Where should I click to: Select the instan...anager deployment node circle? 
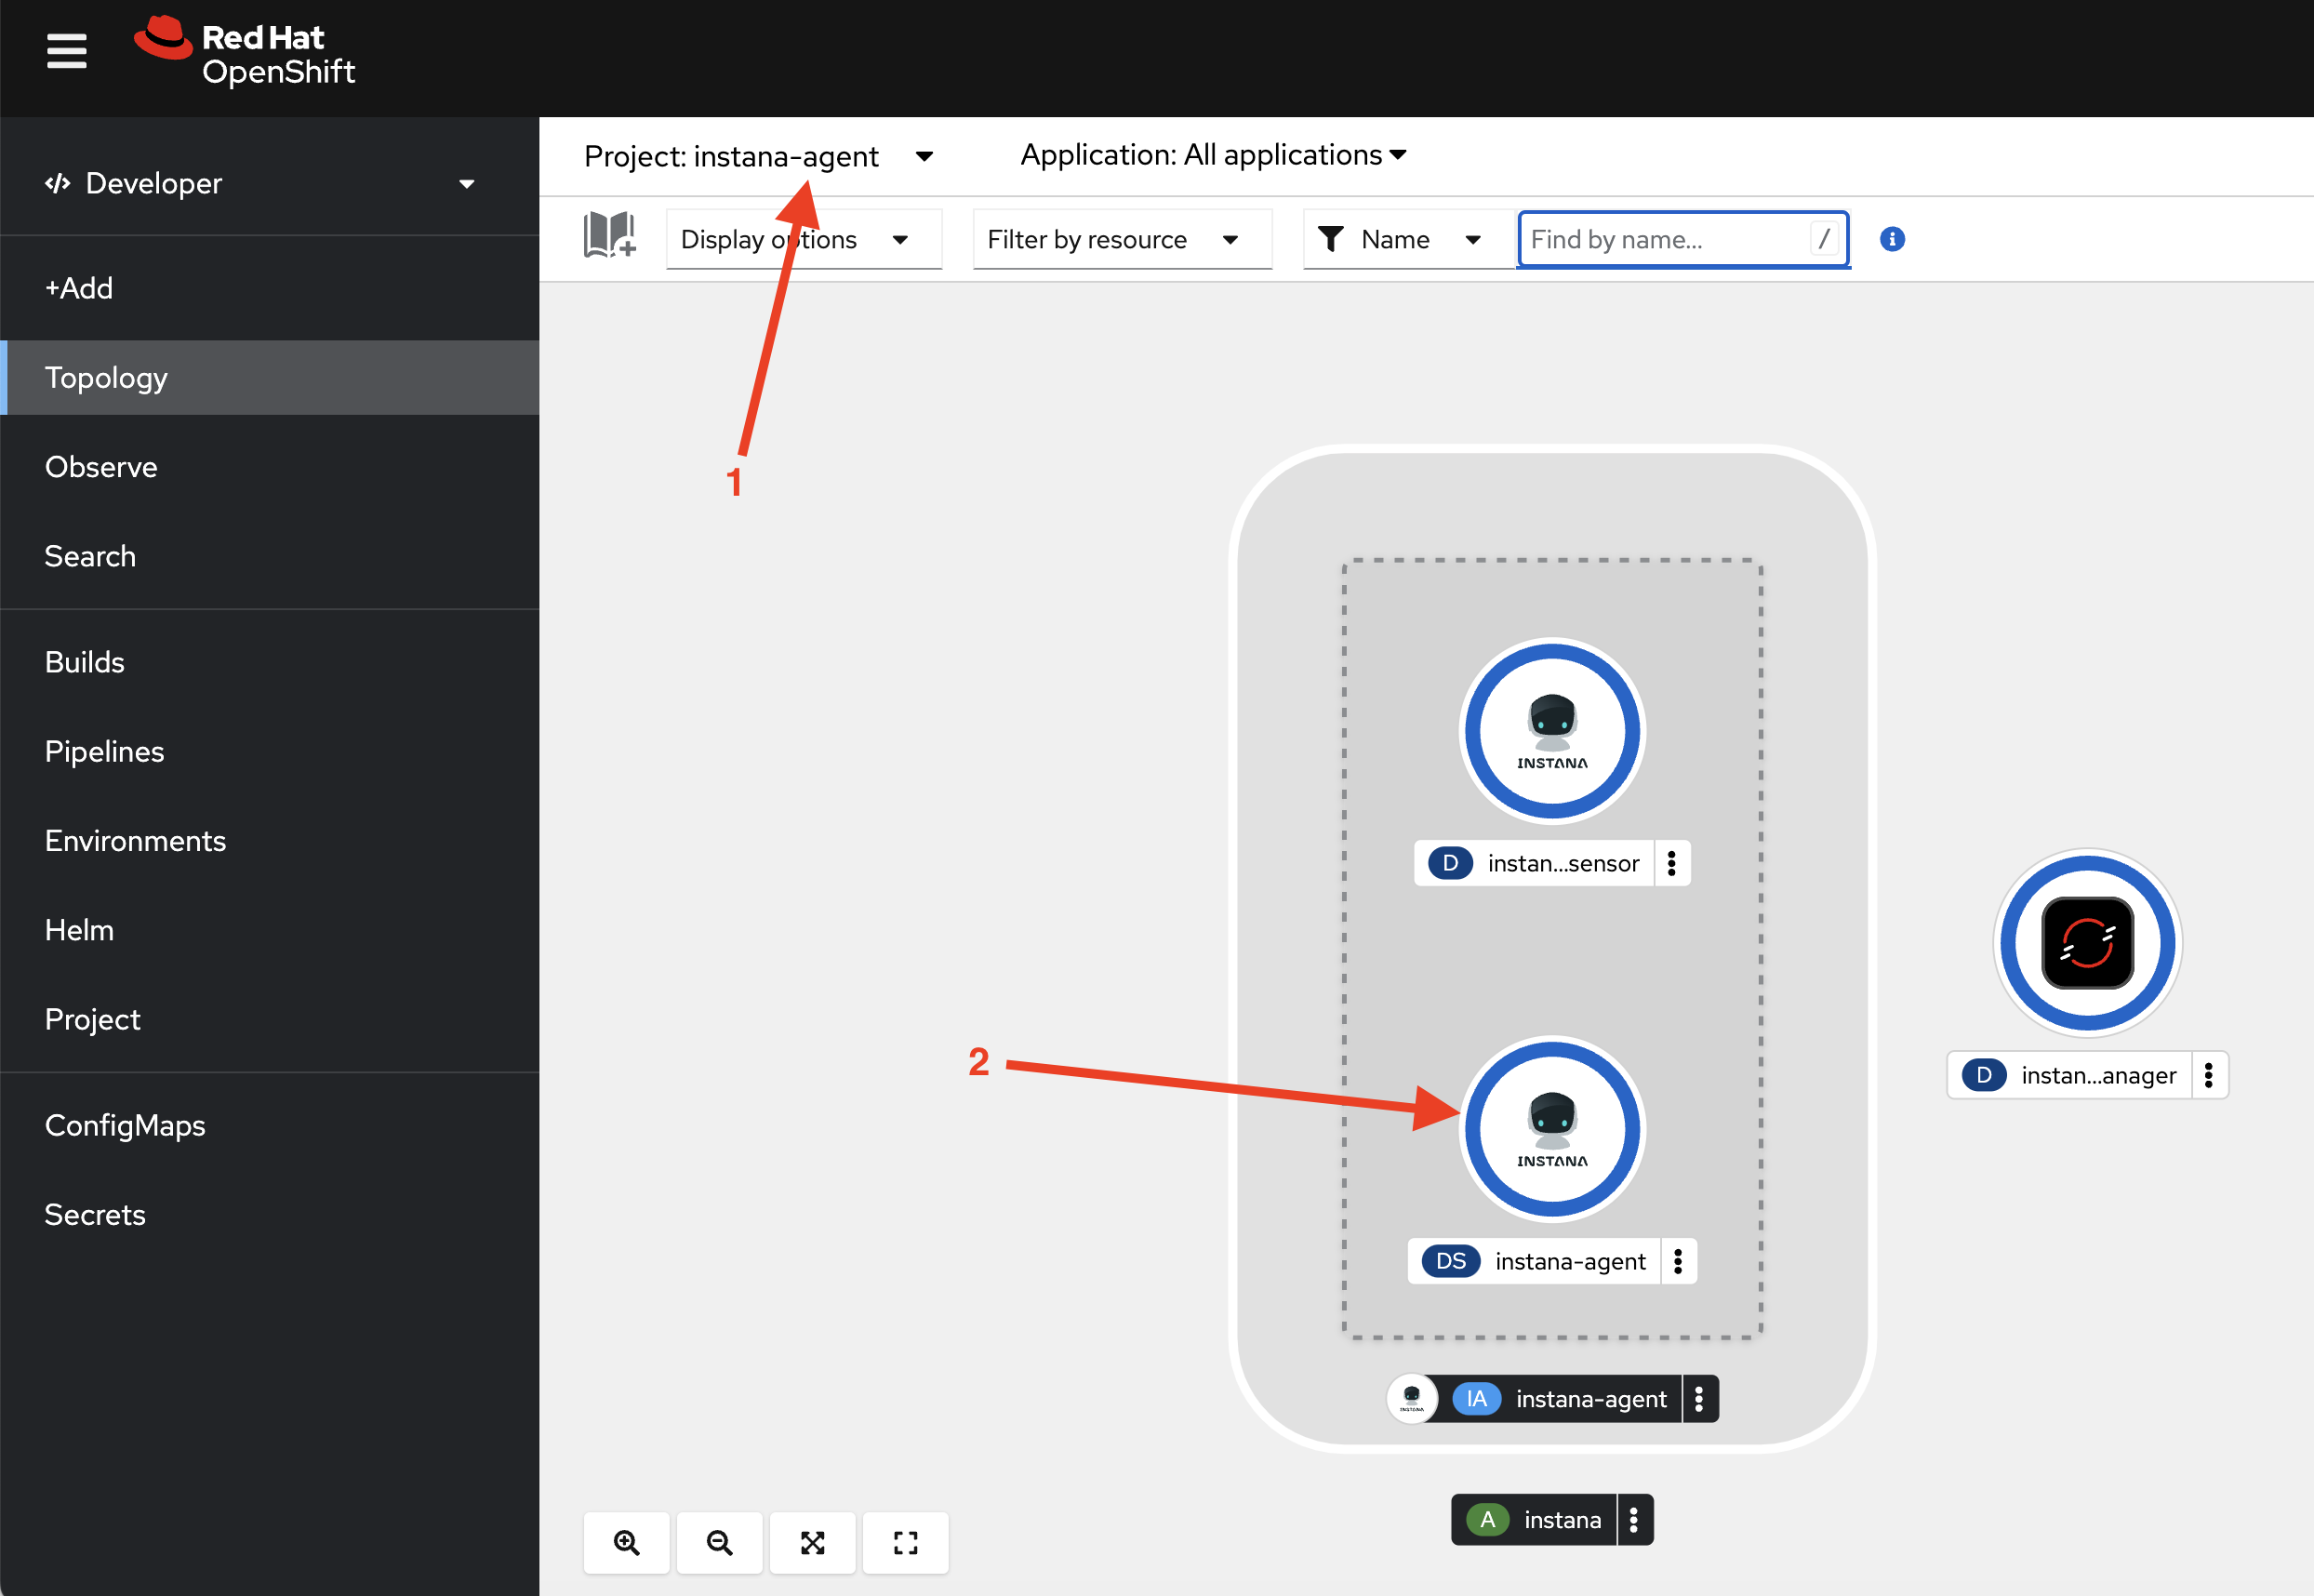(2087, 943)
